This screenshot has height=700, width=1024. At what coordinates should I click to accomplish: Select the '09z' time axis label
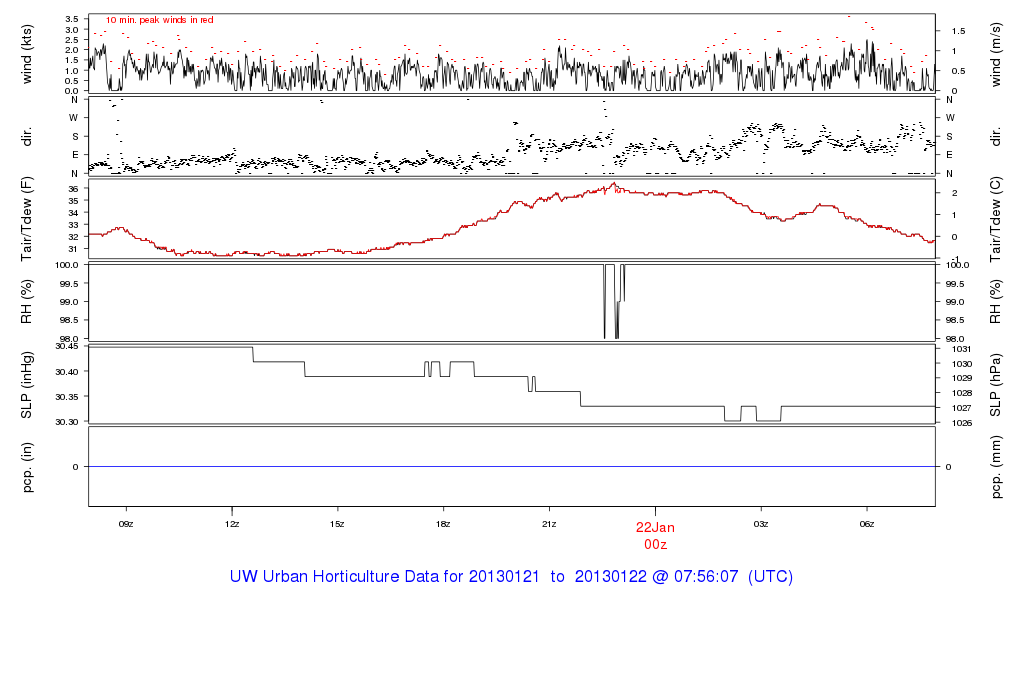click(x=126, y=524)
